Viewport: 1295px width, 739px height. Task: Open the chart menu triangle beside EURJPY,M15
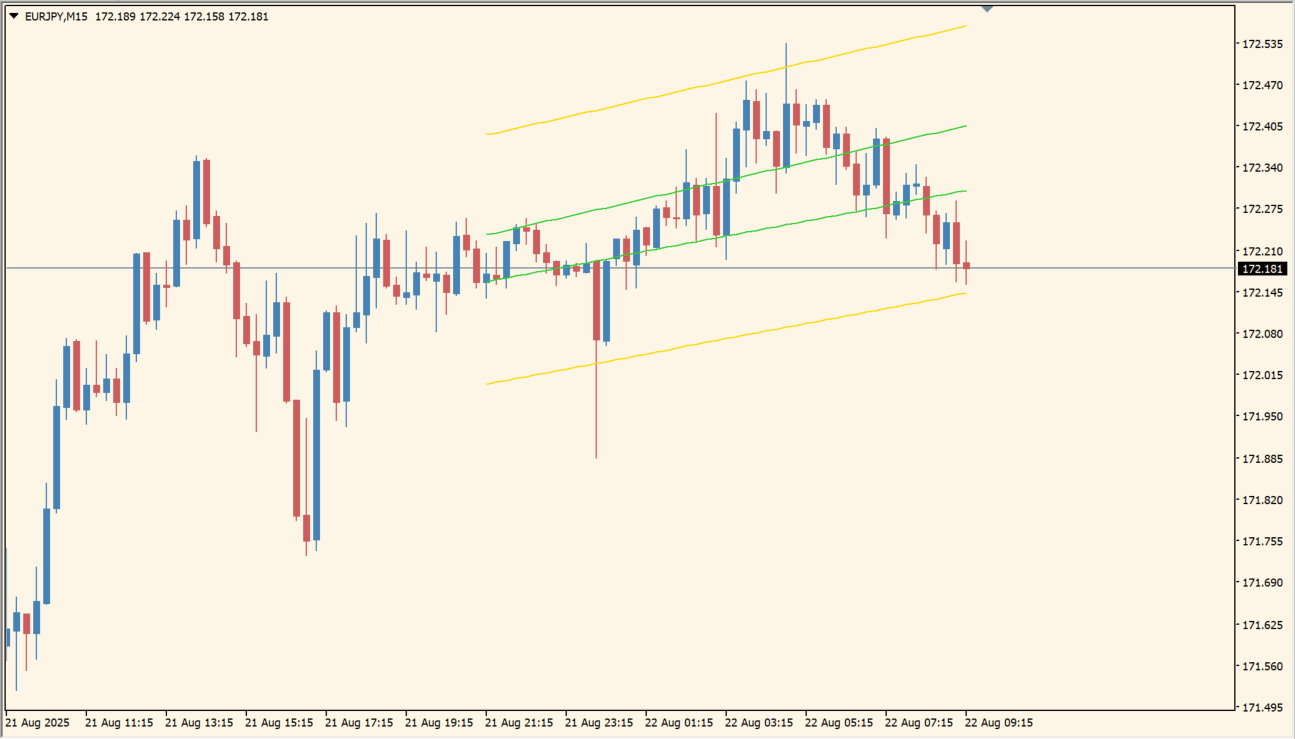pos(13,16)
